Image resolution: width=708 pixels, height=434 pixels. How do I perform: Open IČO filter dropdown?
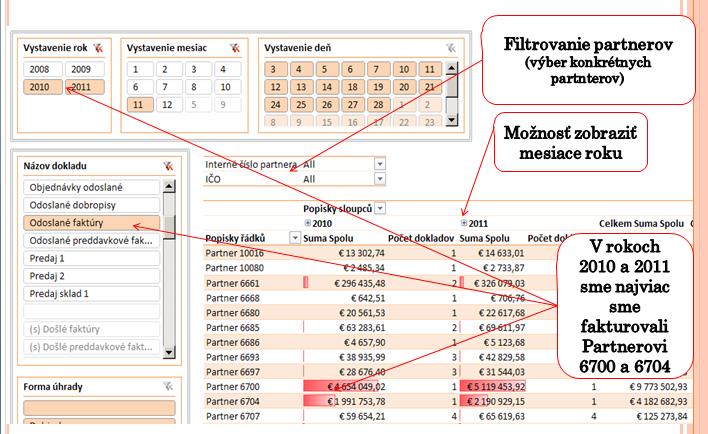click(x=380, y=179)
